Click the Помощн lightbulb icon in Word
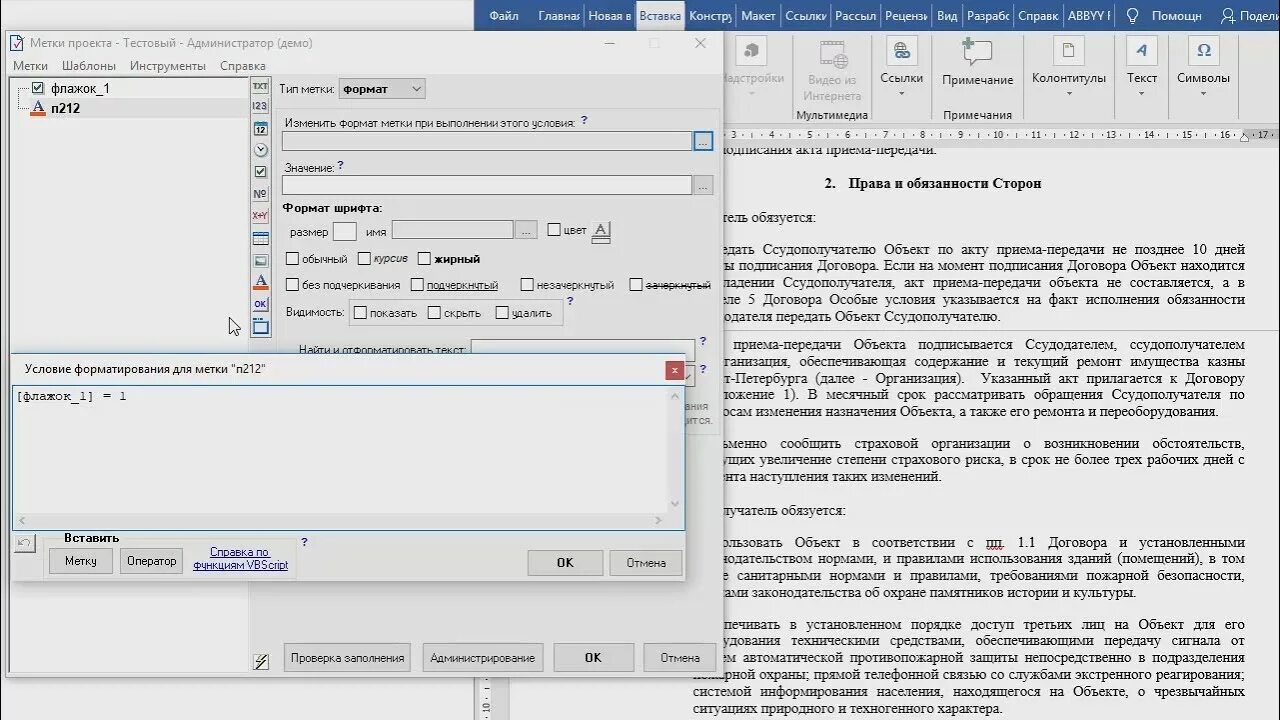1280x720 pixels. (1132, 15)
